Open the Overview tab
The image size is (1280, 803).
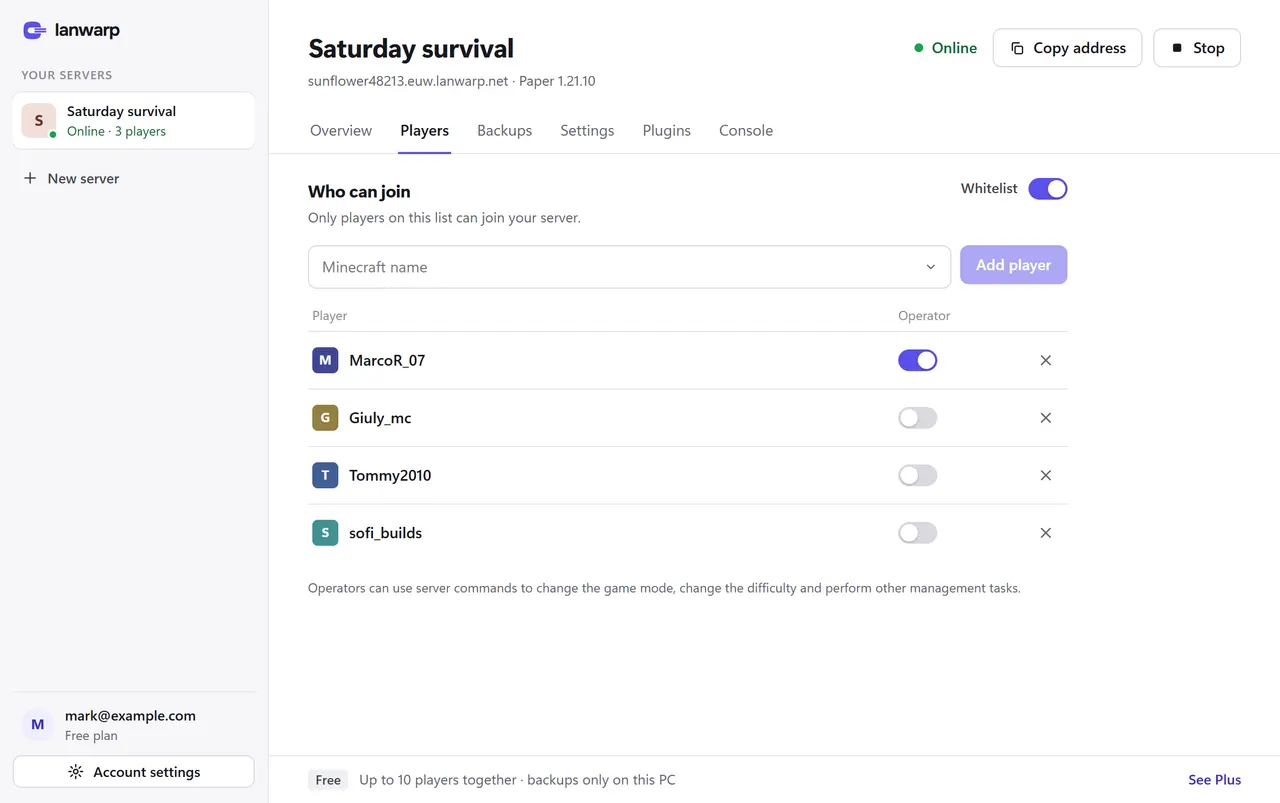pos(341,131)
